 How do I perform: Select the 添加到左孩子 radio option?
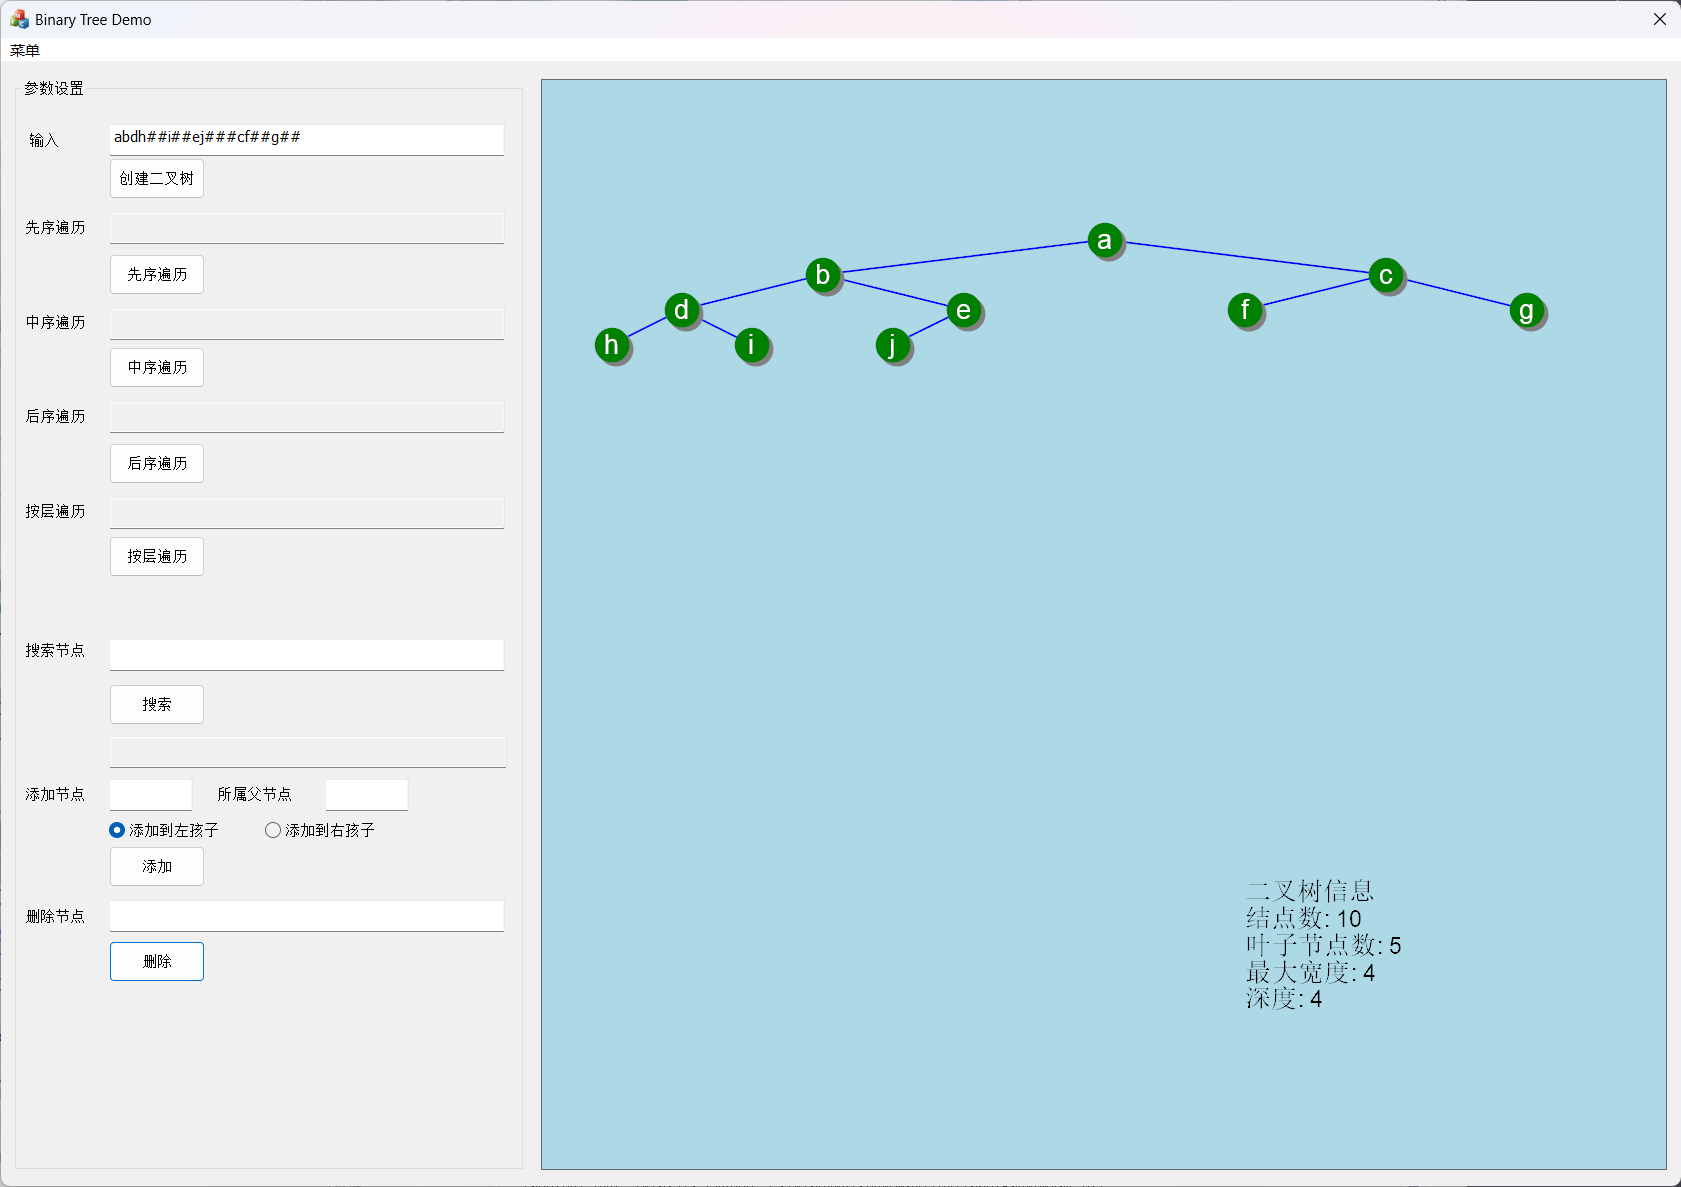pyautogui.click(x=164, y=830)
